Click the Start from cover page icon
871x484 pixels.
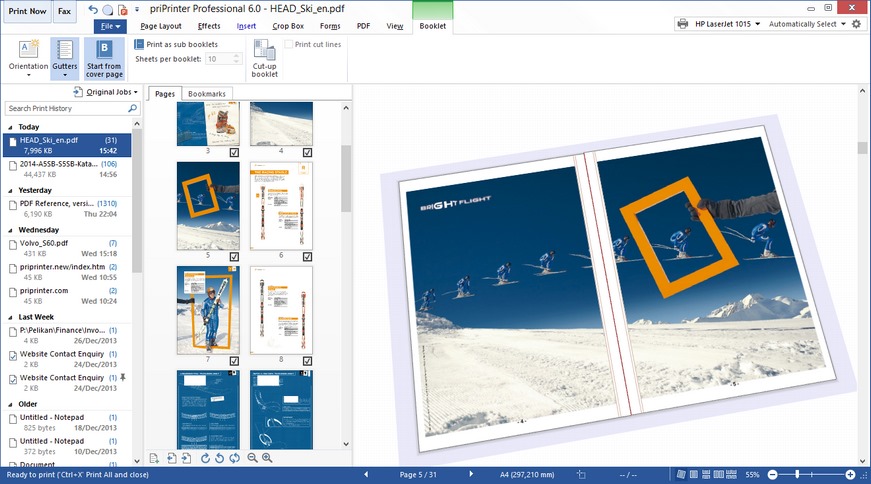click(x=104, y=59)
